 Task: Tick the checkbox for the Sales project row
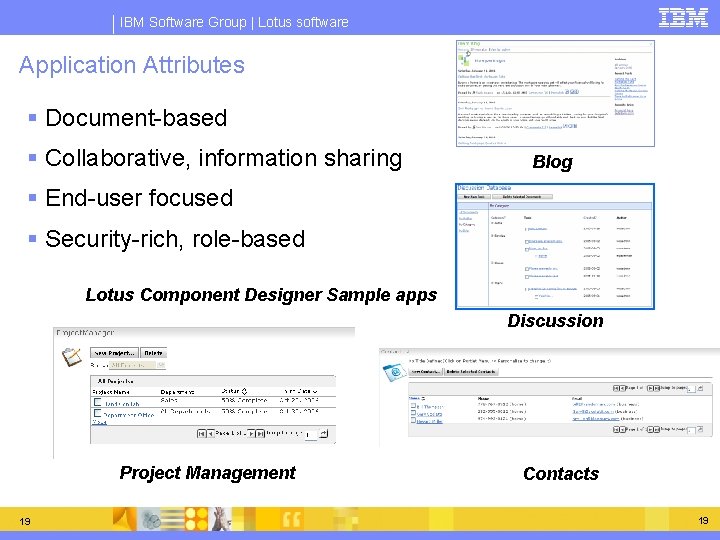(97, 402)
